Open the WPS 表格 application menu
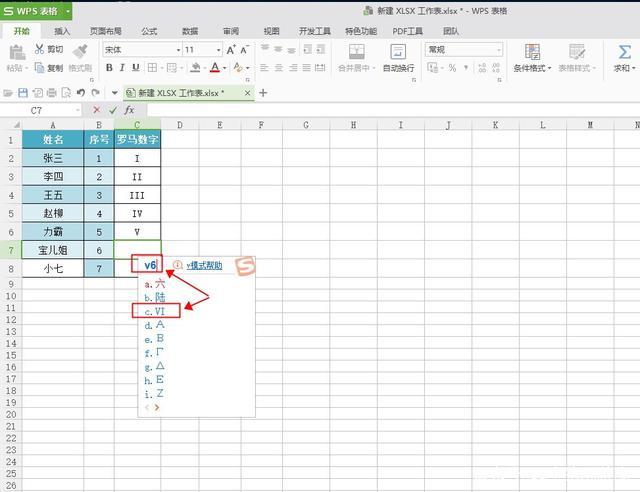 tap(36, 11)
